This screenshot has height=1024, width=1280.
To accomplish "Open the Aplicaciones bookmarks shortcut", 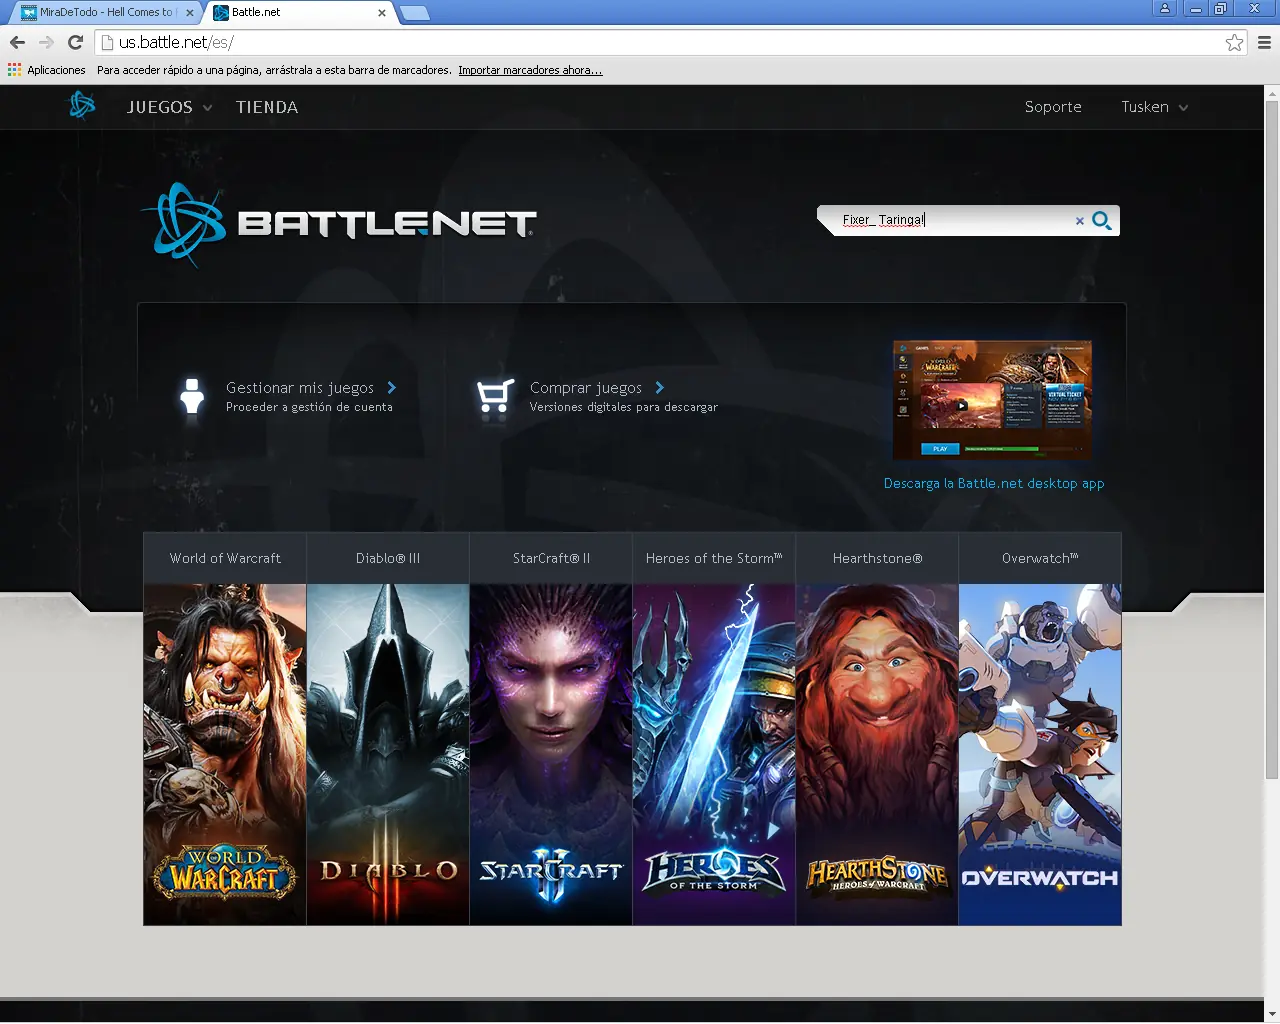I will [x=47, y=70].
